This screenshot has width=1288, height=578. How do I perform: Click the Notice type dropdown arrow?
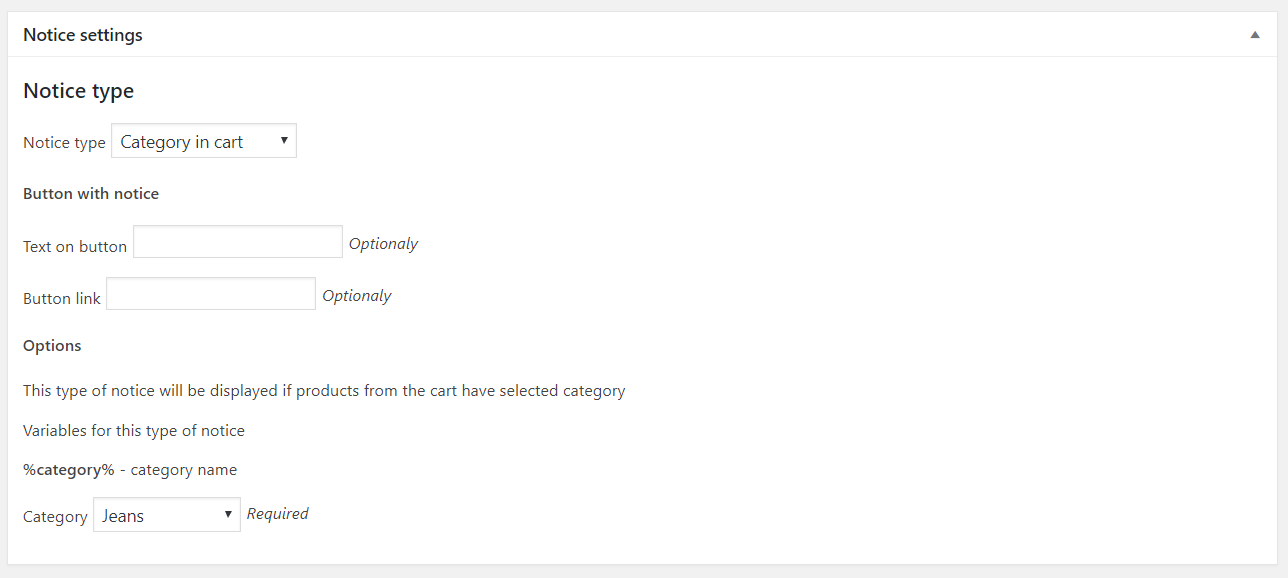click(285, 140)
